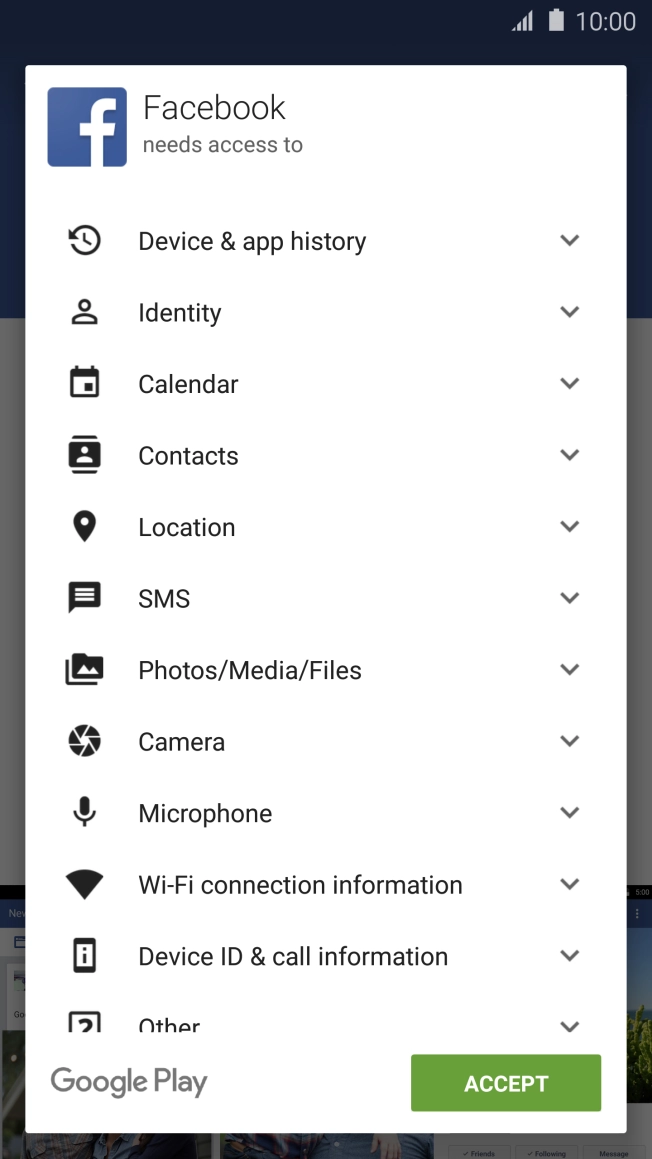
Task: Select the Wi-Fi connection icon
Action: 85,884
